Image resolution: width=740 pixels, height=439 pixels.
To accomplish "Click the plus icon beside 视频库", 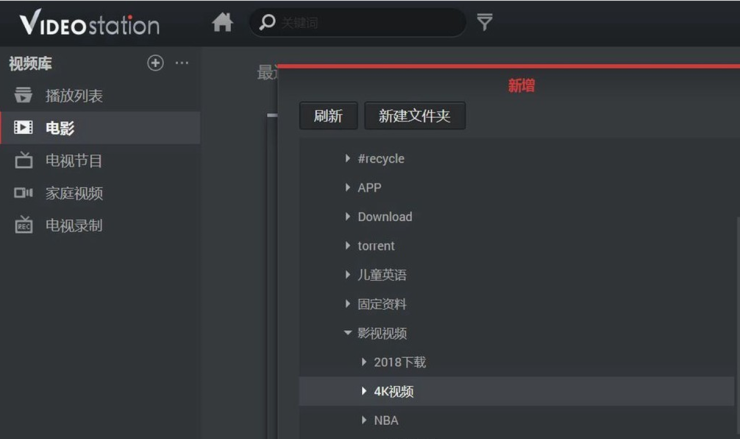I will [155, 63].
